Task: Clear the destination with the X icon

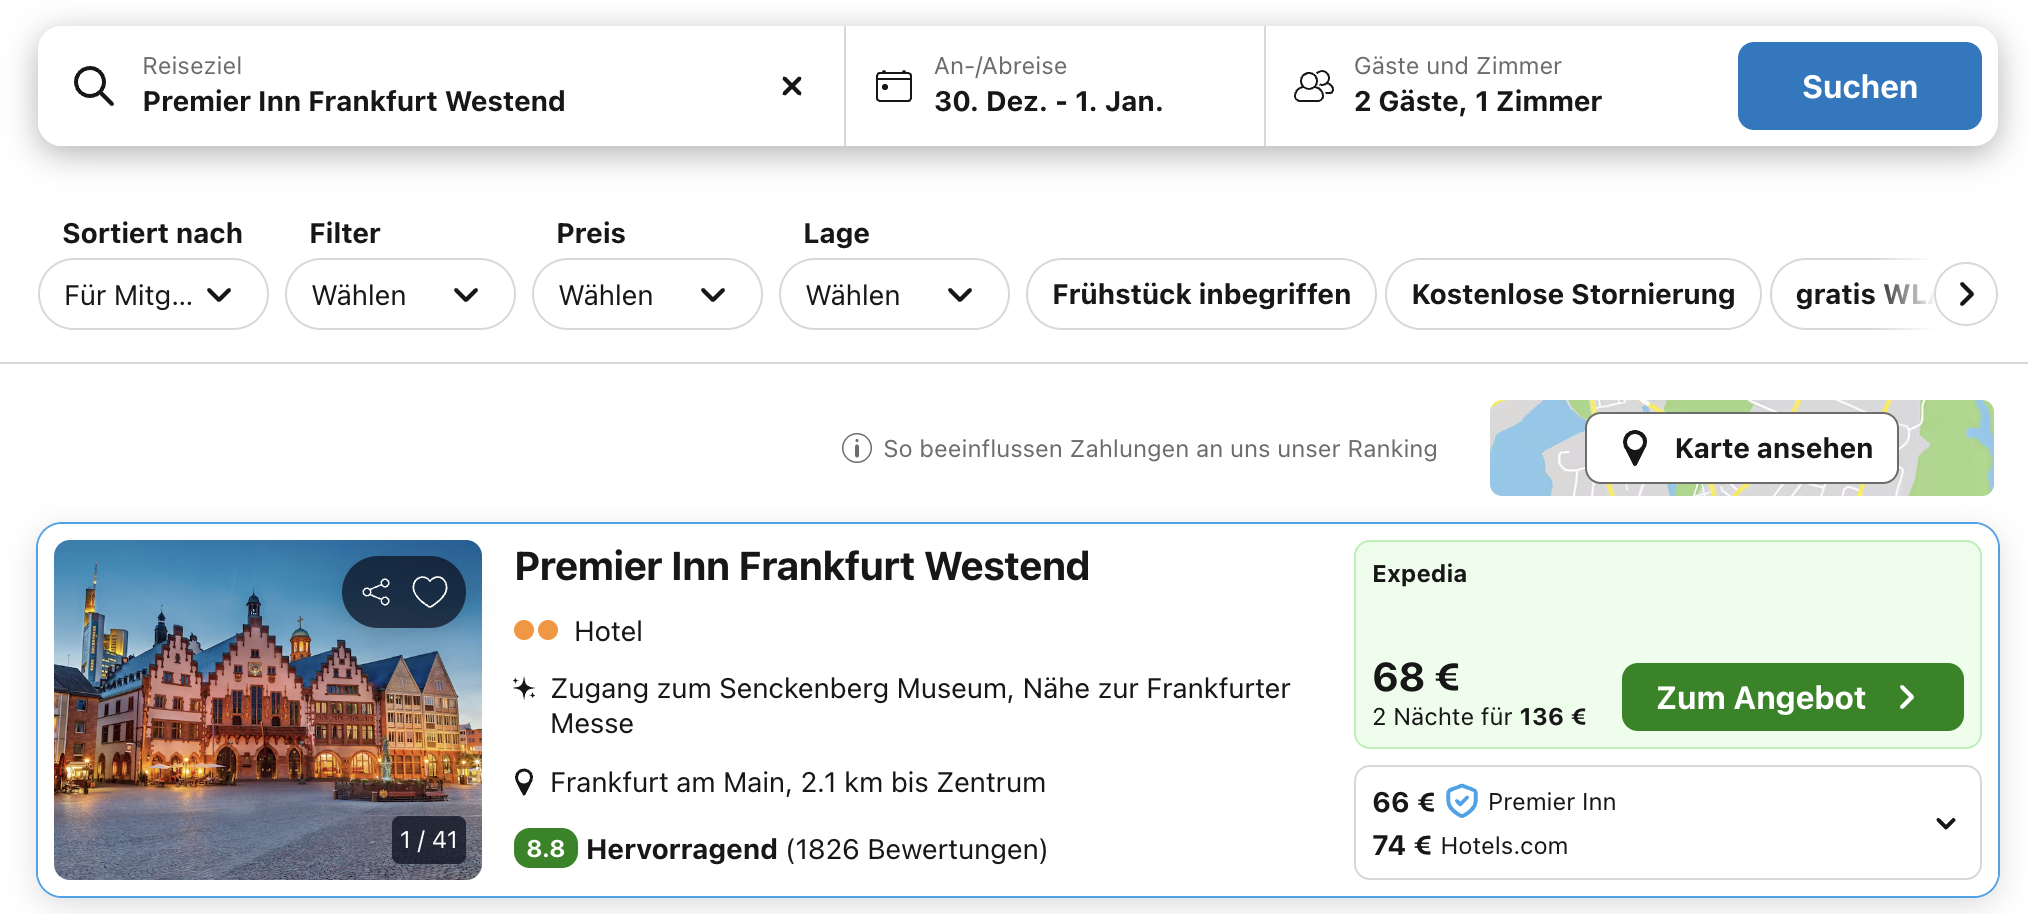Action: click(791, 87)
